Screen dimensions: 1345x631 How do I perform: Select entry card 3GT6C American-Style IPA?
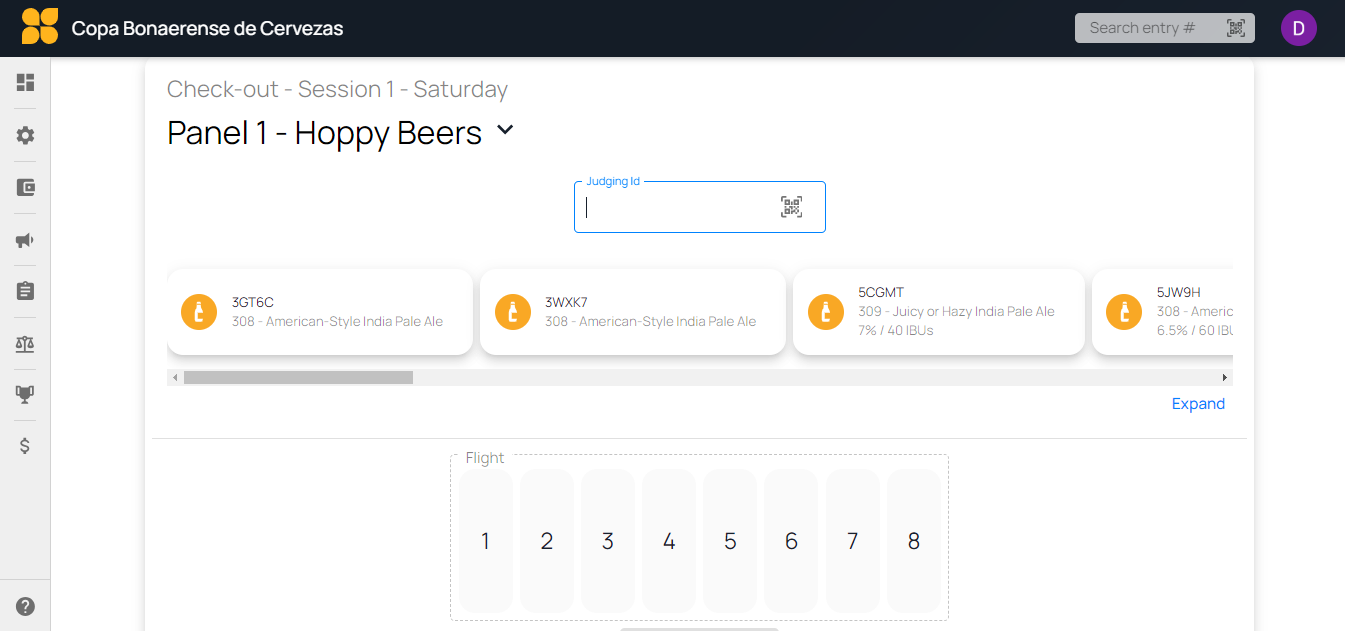(x=320, y=311)
